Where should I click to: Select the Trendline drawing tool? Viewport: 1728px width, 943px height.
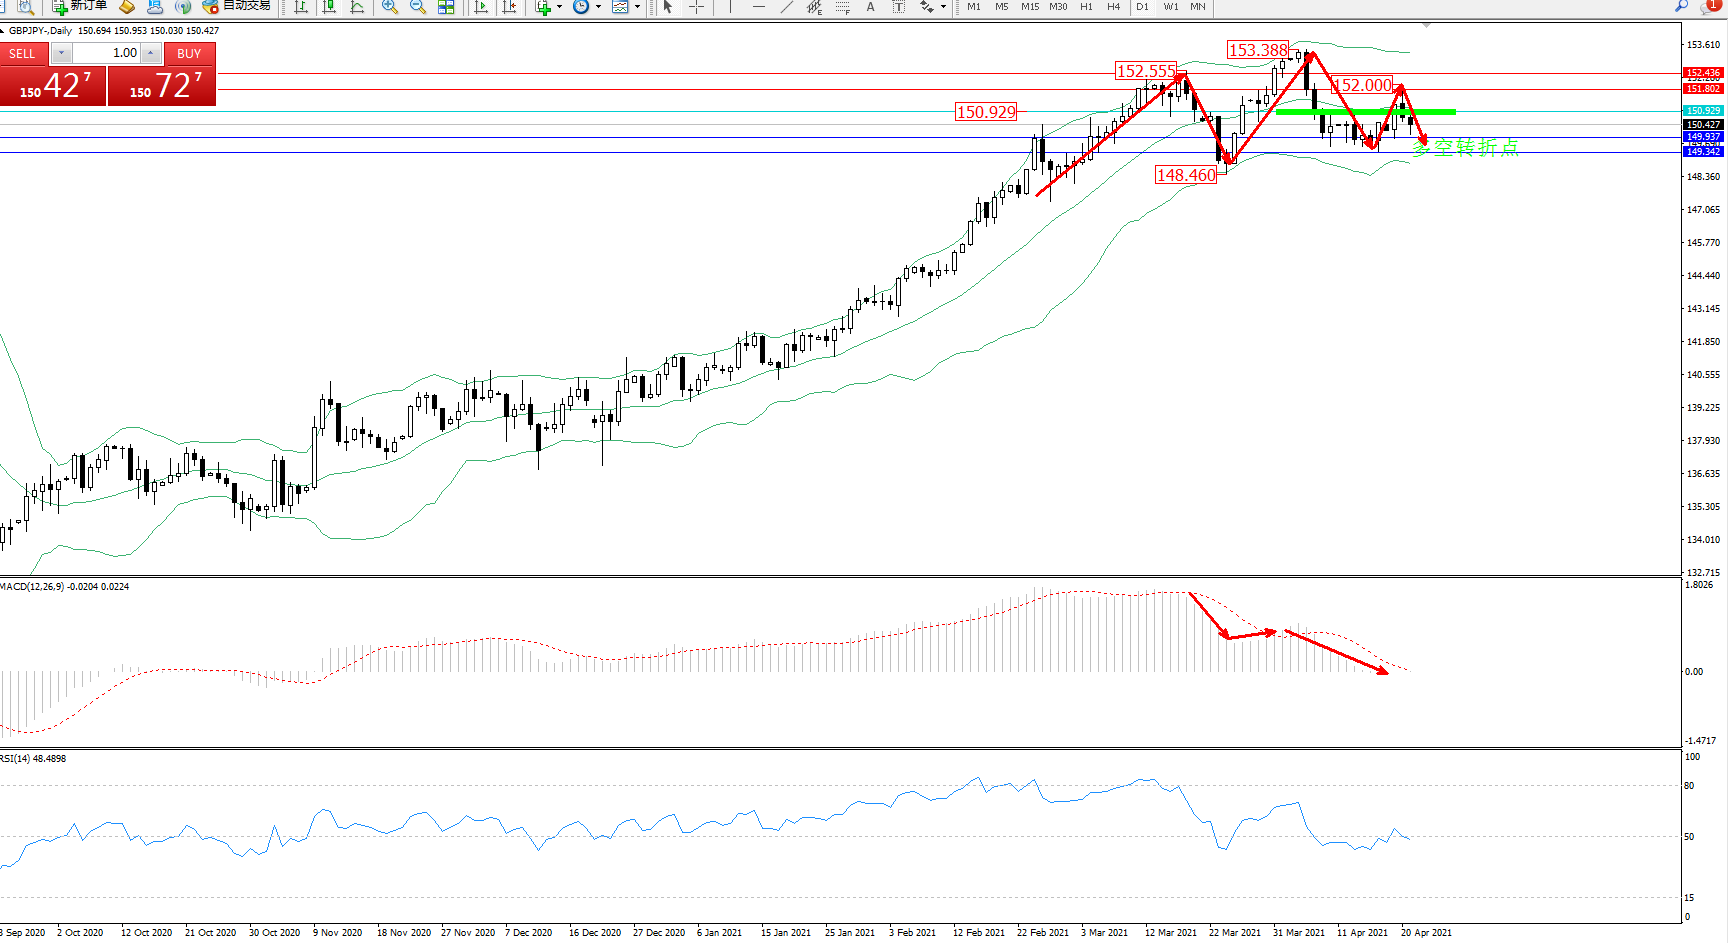[787, 7]
